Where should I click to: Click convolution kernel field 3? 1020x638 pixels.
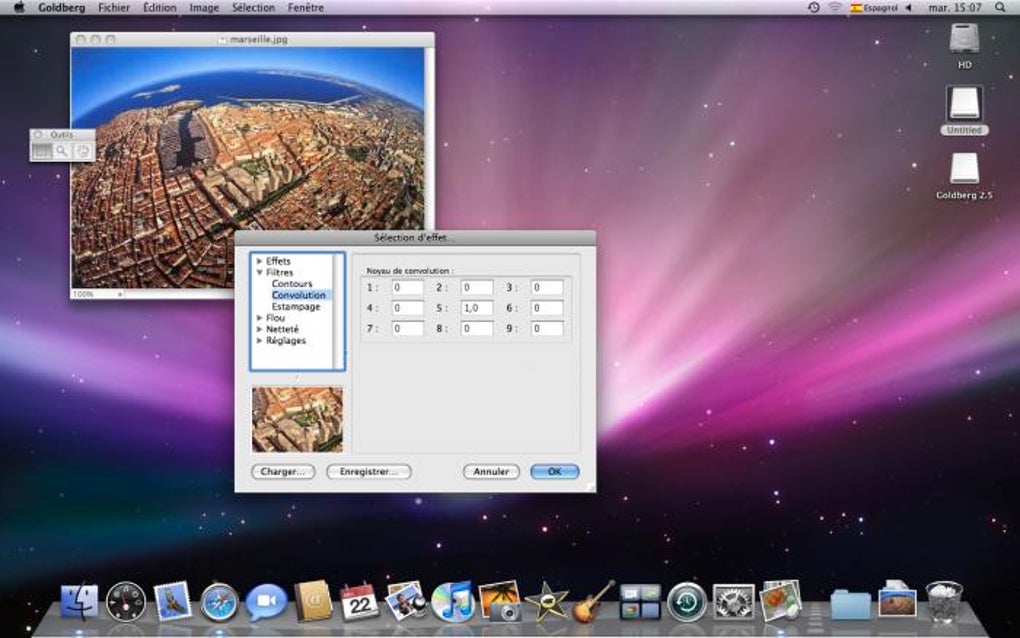547,287
